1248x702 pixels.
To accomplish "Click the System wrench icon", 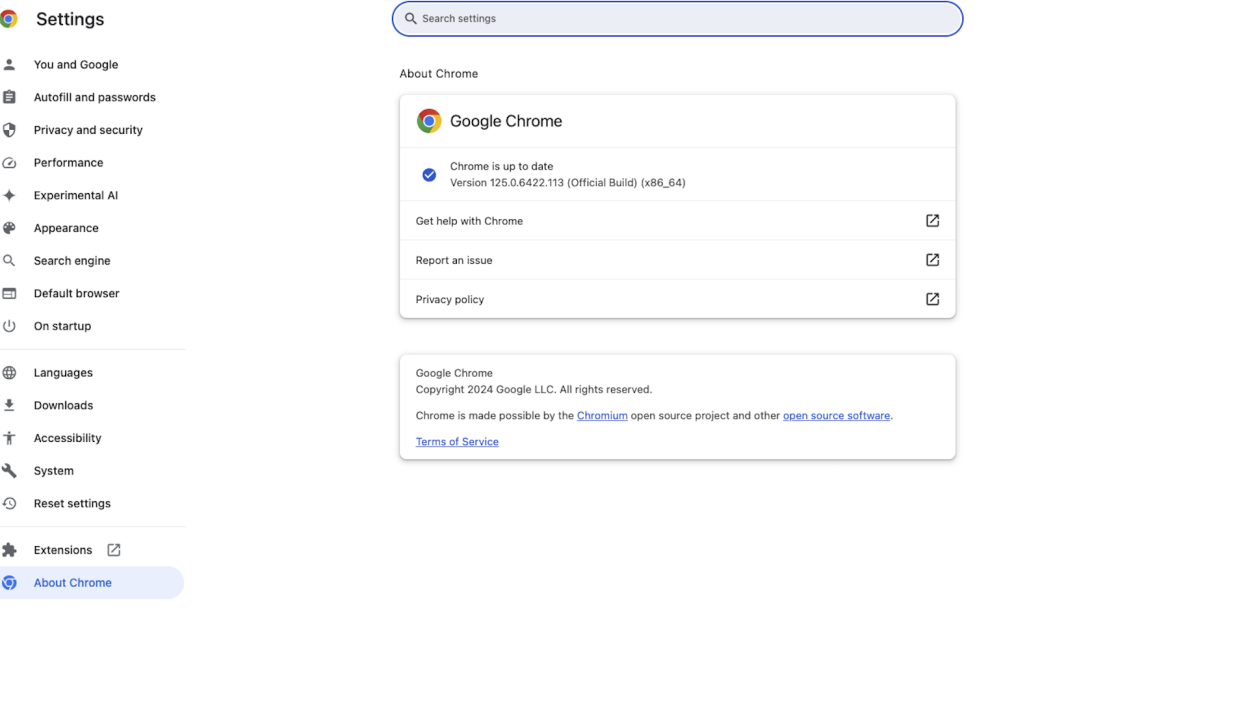I will tap(10, 471).
